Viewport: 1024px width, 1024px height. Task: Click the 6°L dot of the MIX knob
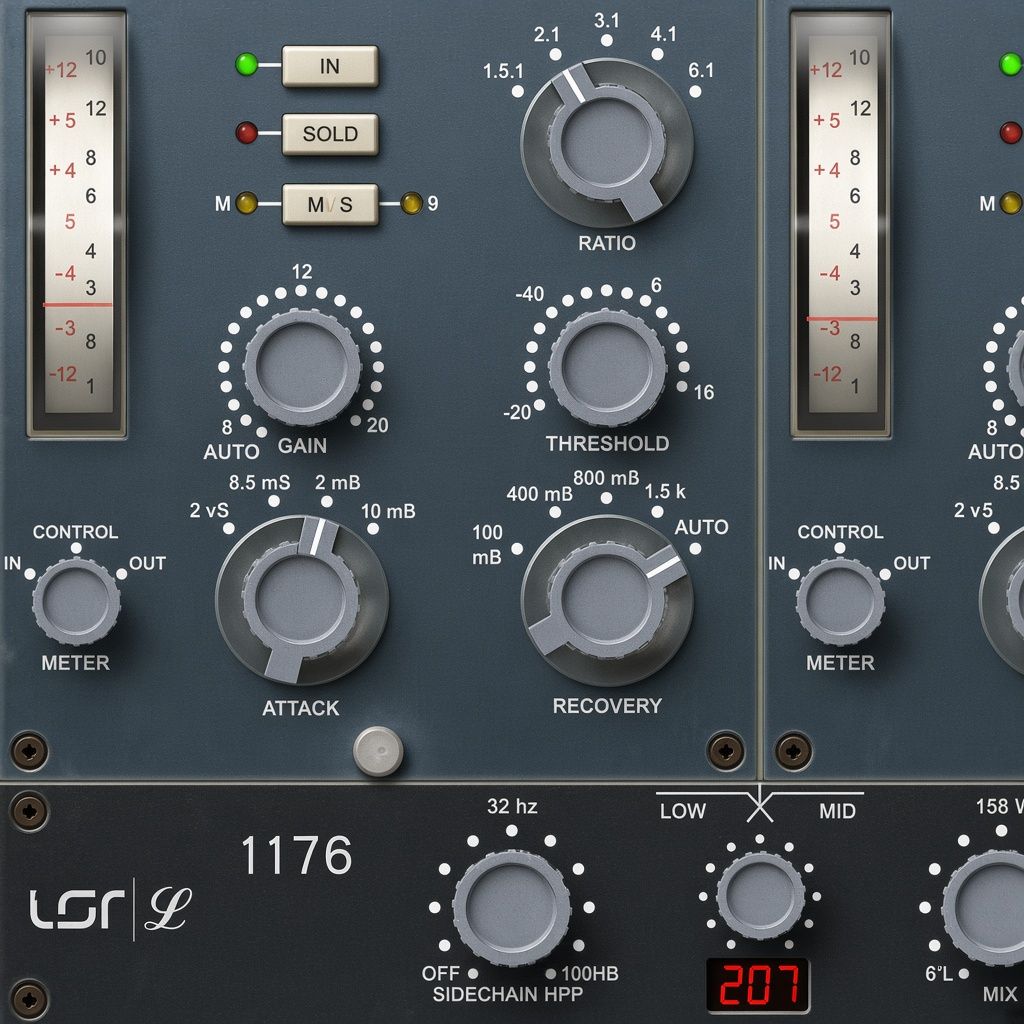coord(963,974)
